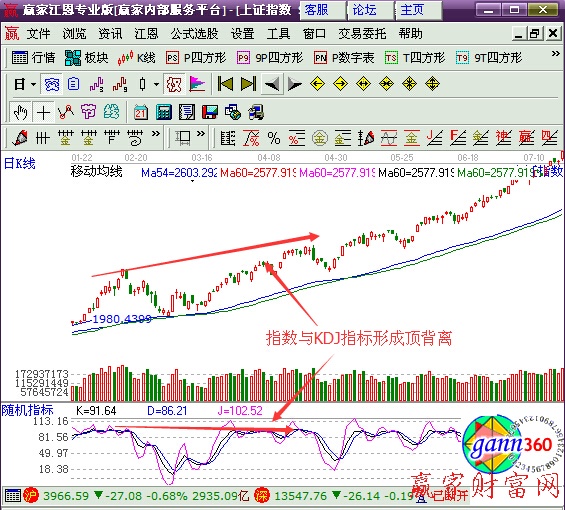Open the 资讯 menu

coord(110,34)
